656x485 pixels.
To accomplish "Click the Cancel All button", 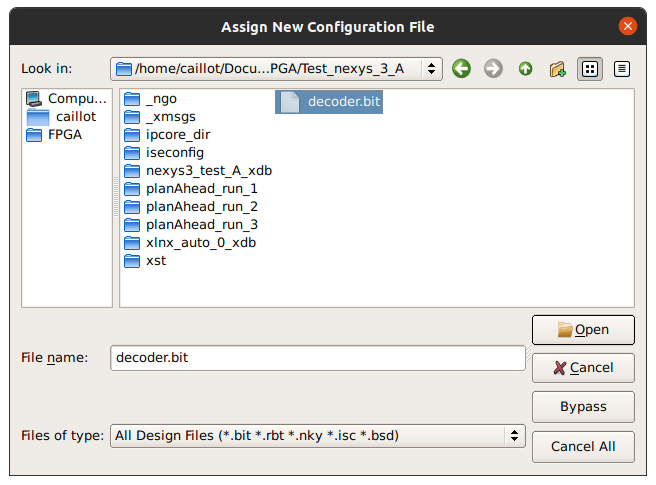I will 583,447.
